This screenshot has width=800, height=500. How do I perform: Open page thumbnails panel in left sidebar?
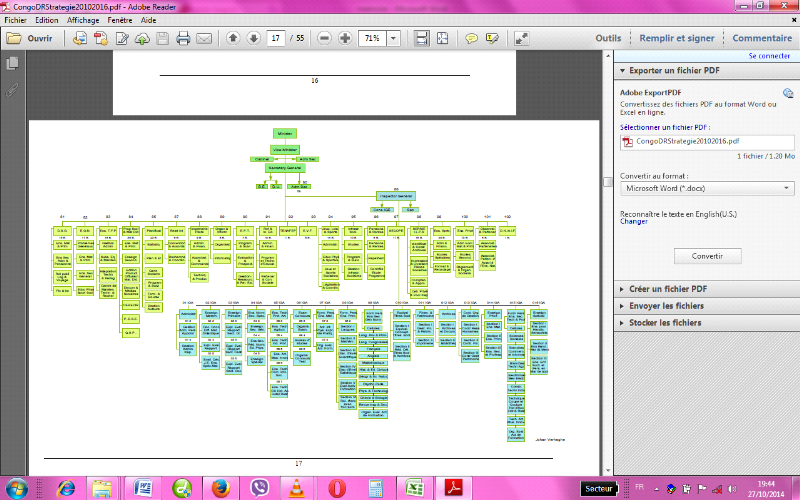(12, 63)
